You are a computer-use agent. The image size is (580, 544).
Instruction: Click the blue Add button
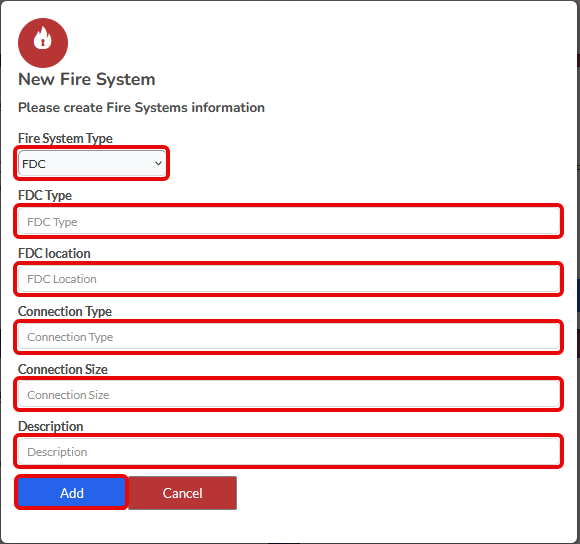point(72,493)
